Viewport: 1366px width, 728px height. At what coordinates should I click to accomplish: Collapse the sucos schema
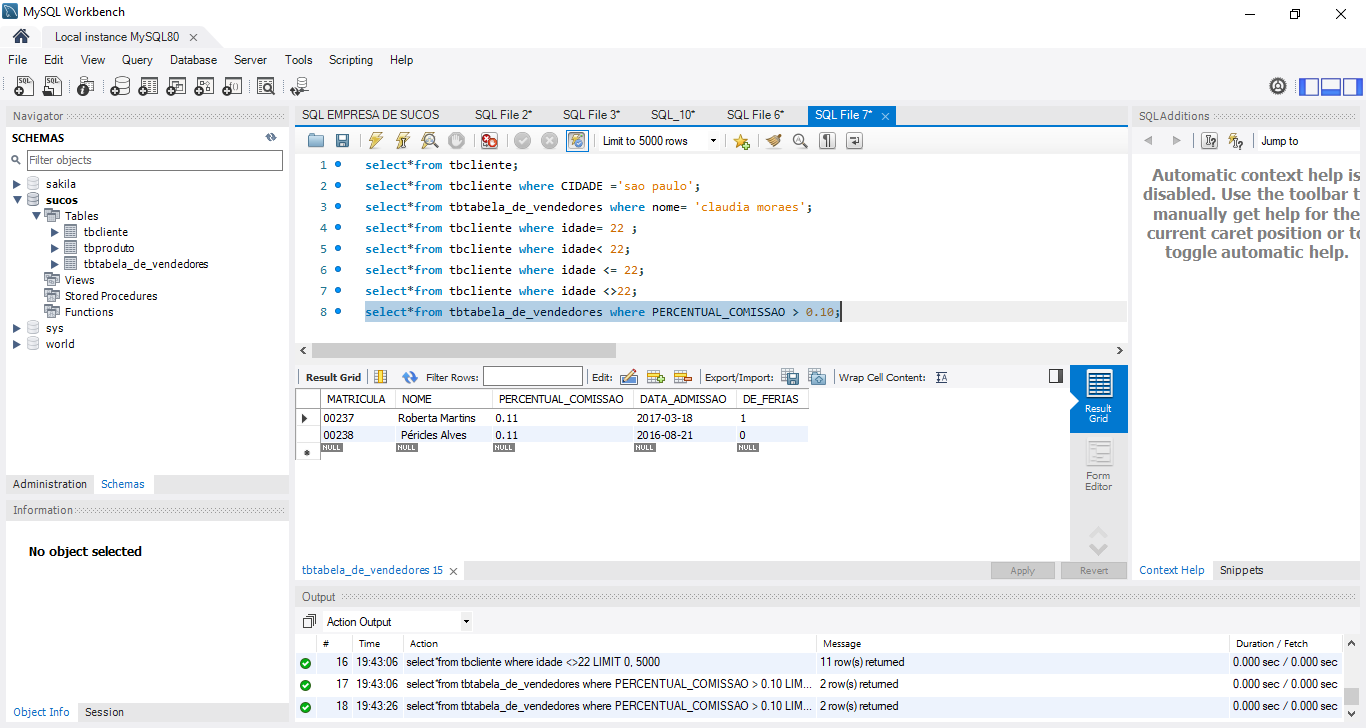[17, 200]
